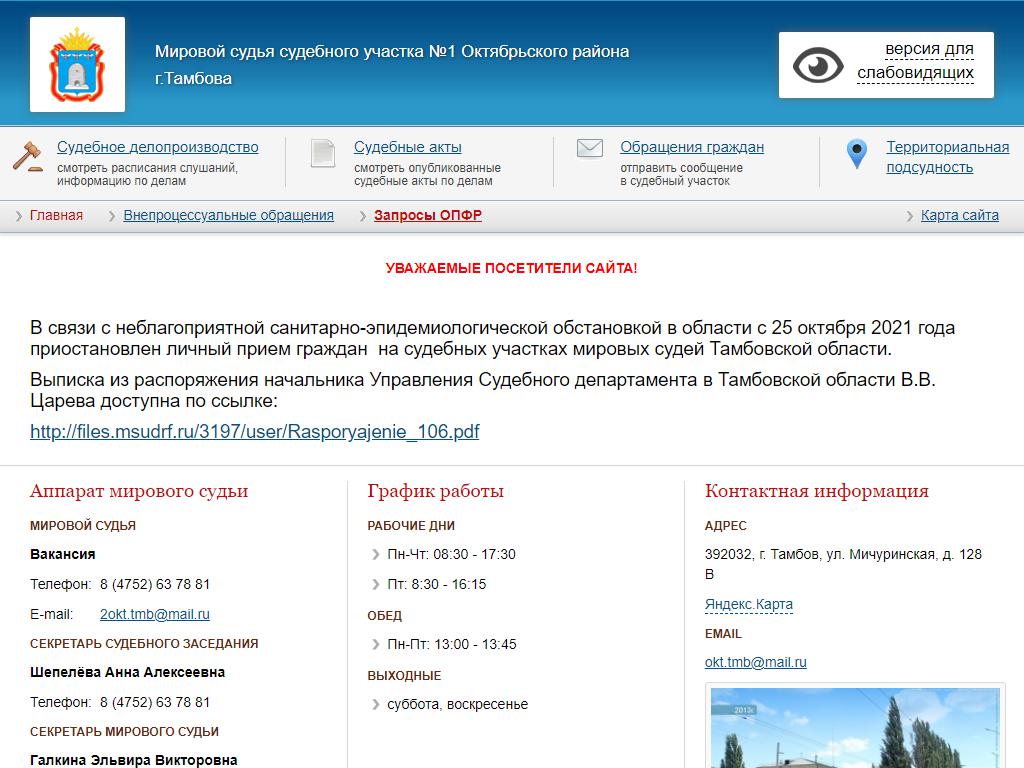Viewport: 1024px width, 768px height.
Task: Open Обращения граждан section
Action: pyautogui.click(x=691, y=147)
